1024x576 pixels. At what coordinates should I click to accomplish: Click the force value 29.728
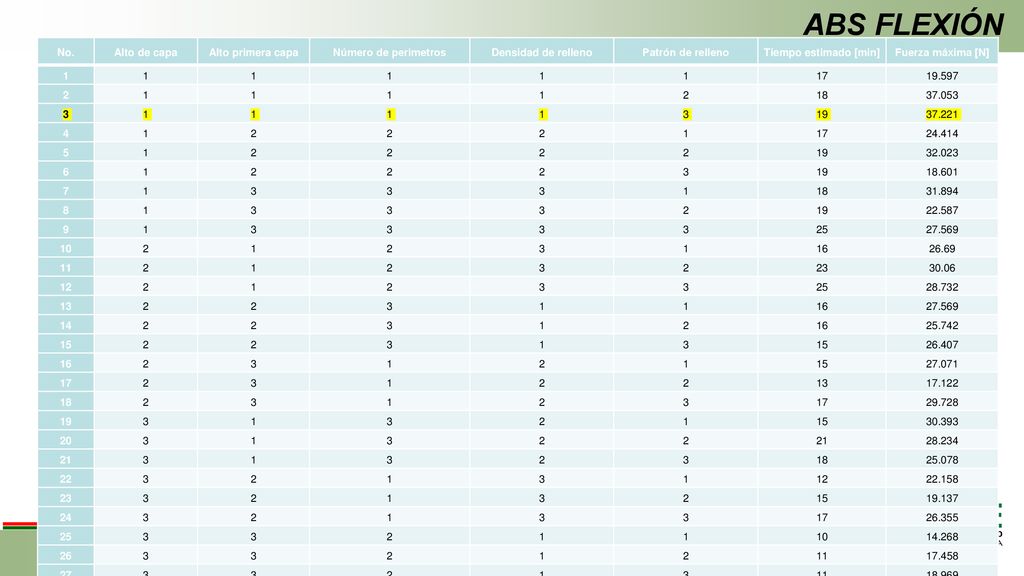[942, 402]
